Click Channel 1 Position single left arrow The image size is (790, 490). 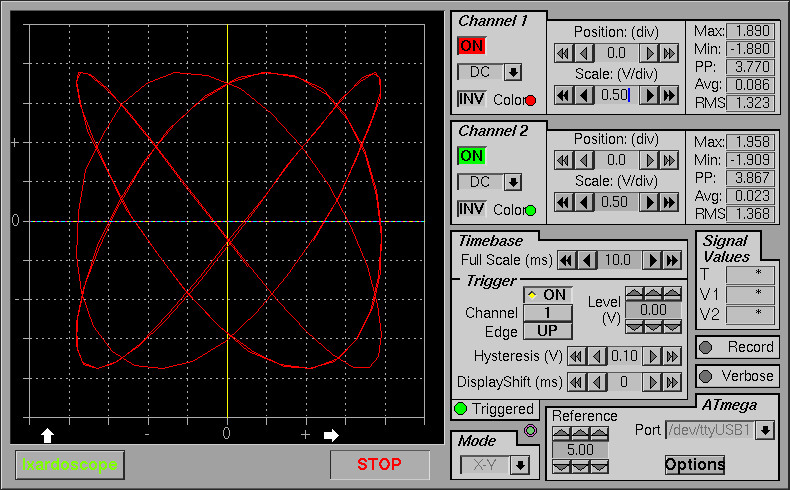(583, 53)
